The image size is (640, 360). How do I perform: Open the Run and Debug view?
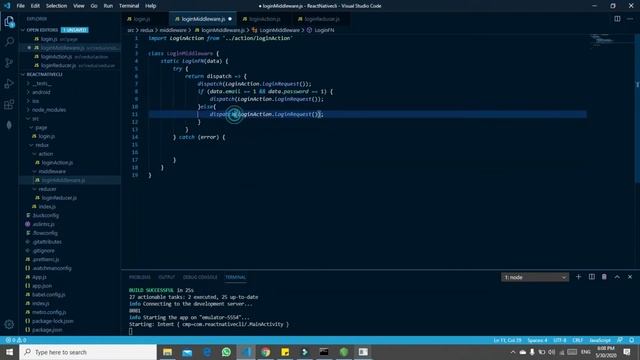point(9,84)
